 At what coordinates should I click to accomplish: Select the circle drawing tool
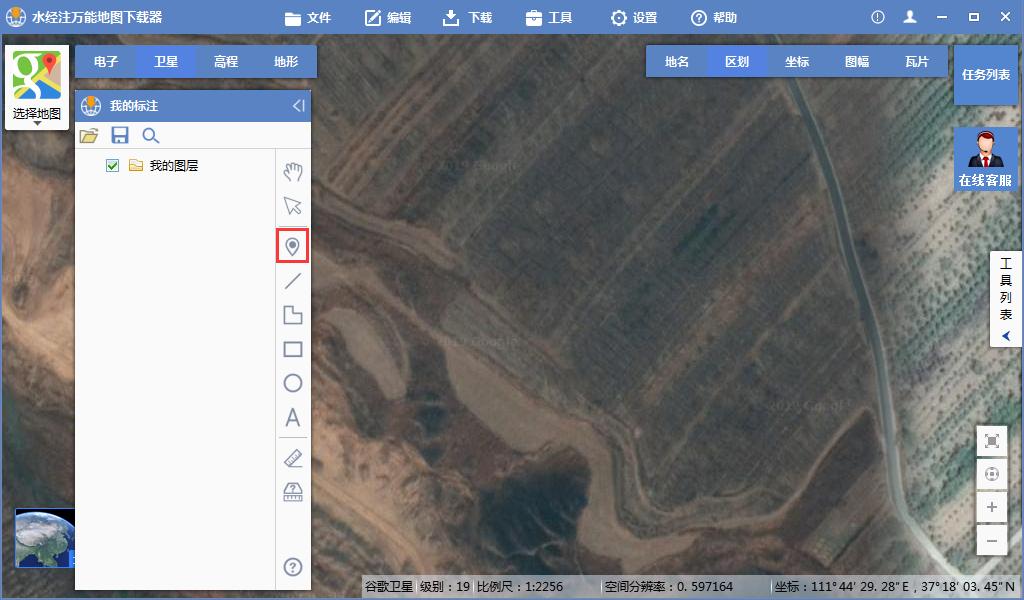[293, 383]
